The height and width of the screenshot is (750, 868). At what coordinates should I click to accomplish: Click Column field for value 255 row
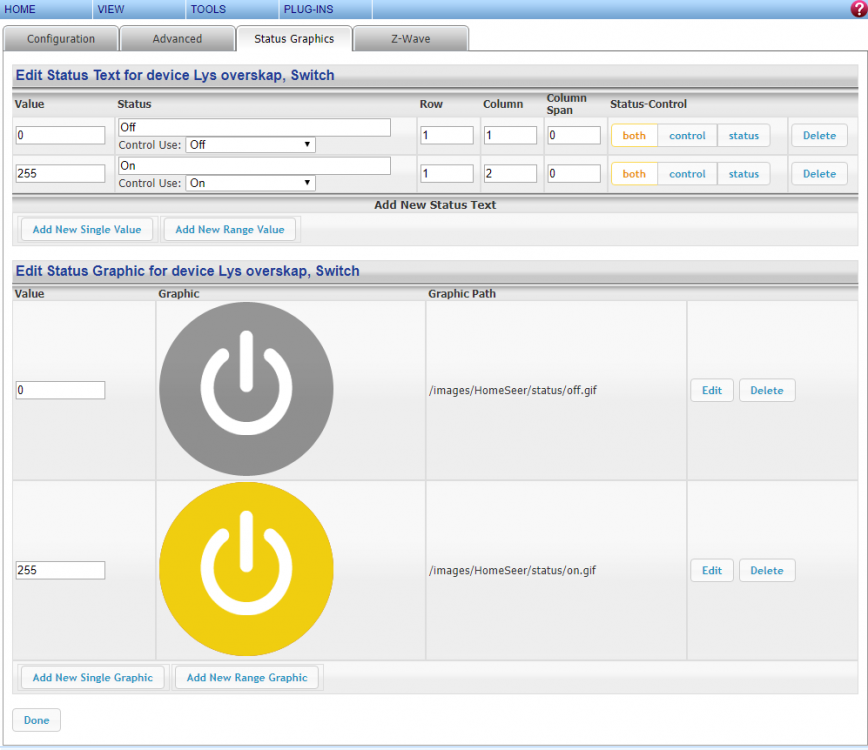(510, 174)
